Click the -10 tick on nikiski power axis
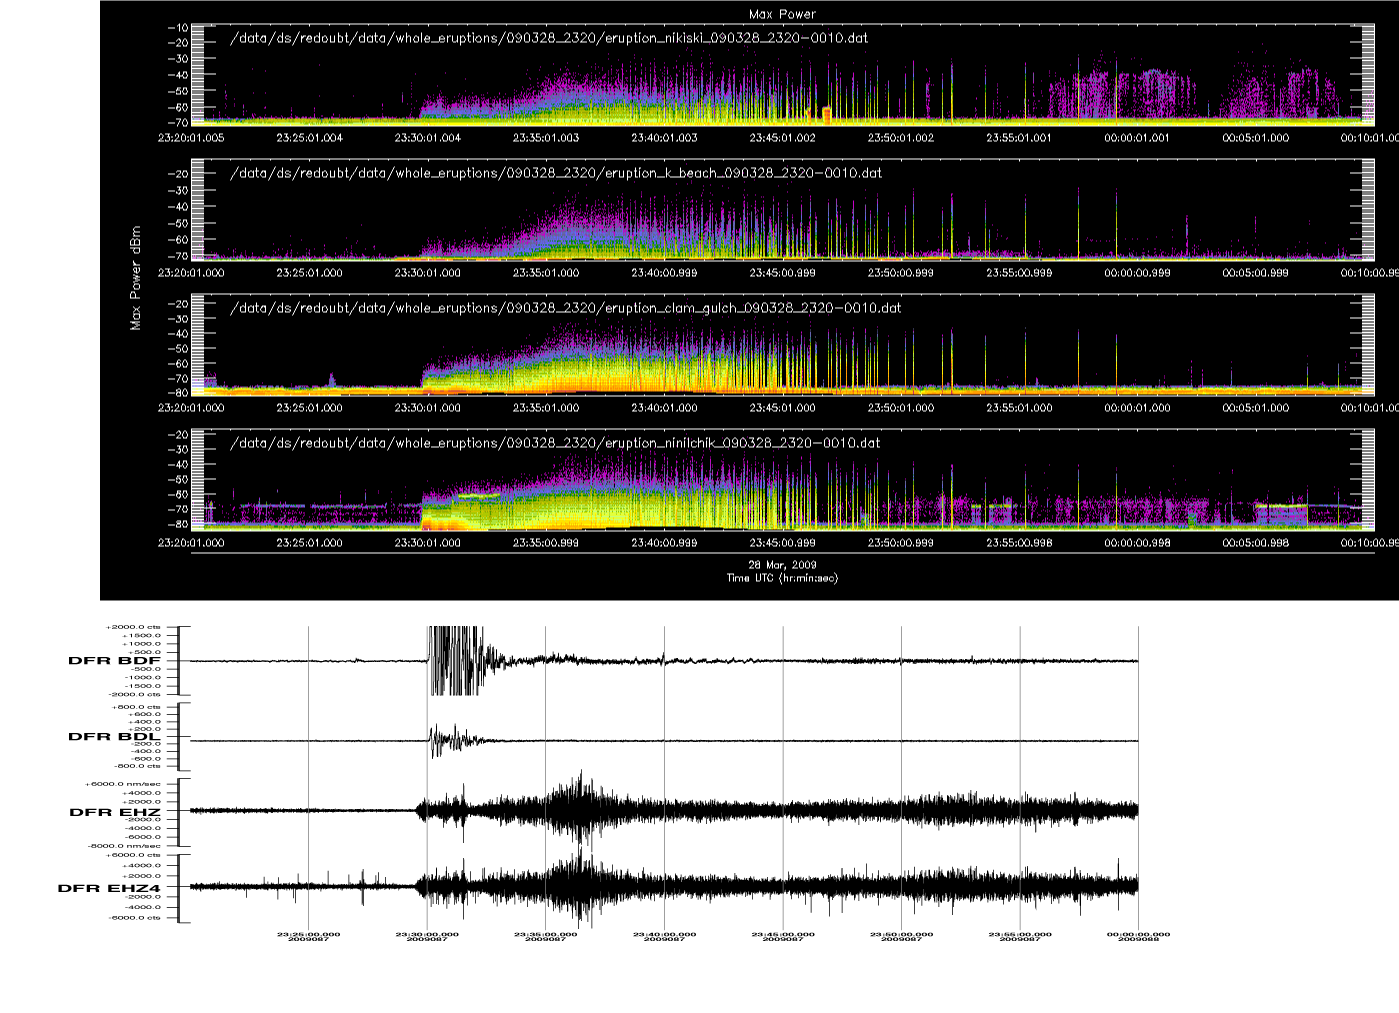Viewport: 1399px width, 1013px height. click(x=179, y=28)
